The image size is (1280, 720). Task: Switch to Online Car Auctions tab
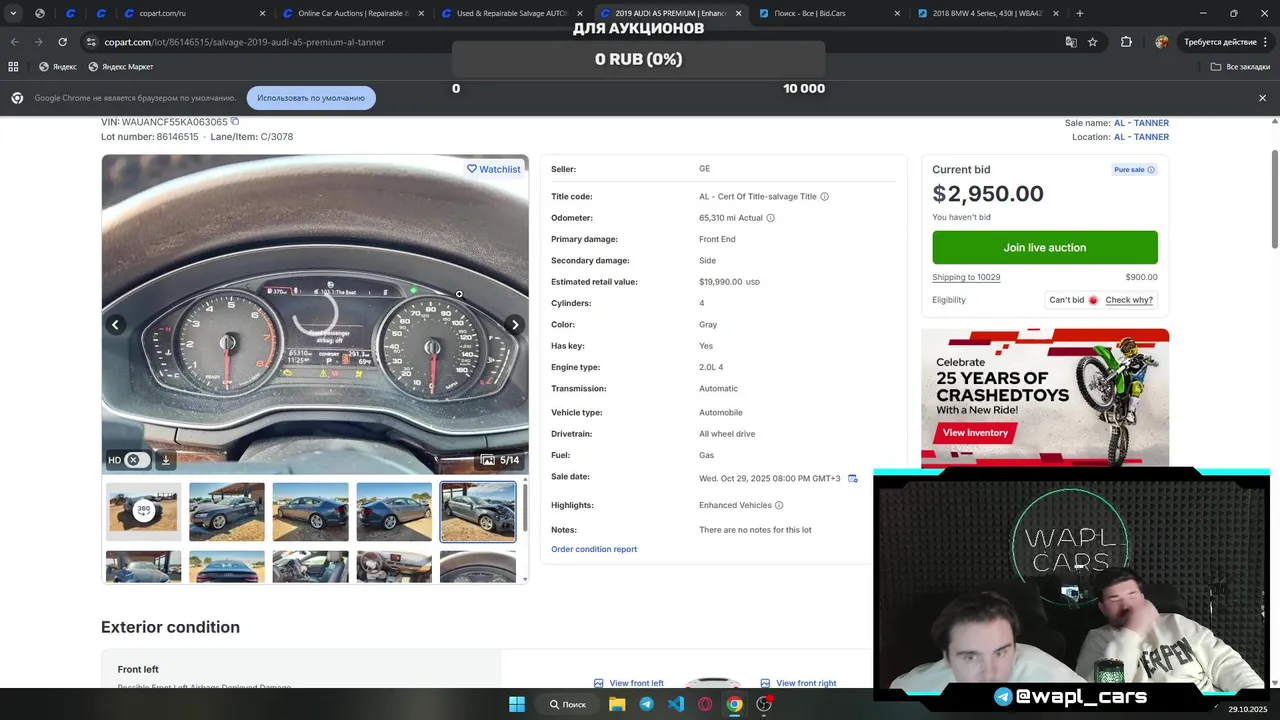tap(352, 14)
